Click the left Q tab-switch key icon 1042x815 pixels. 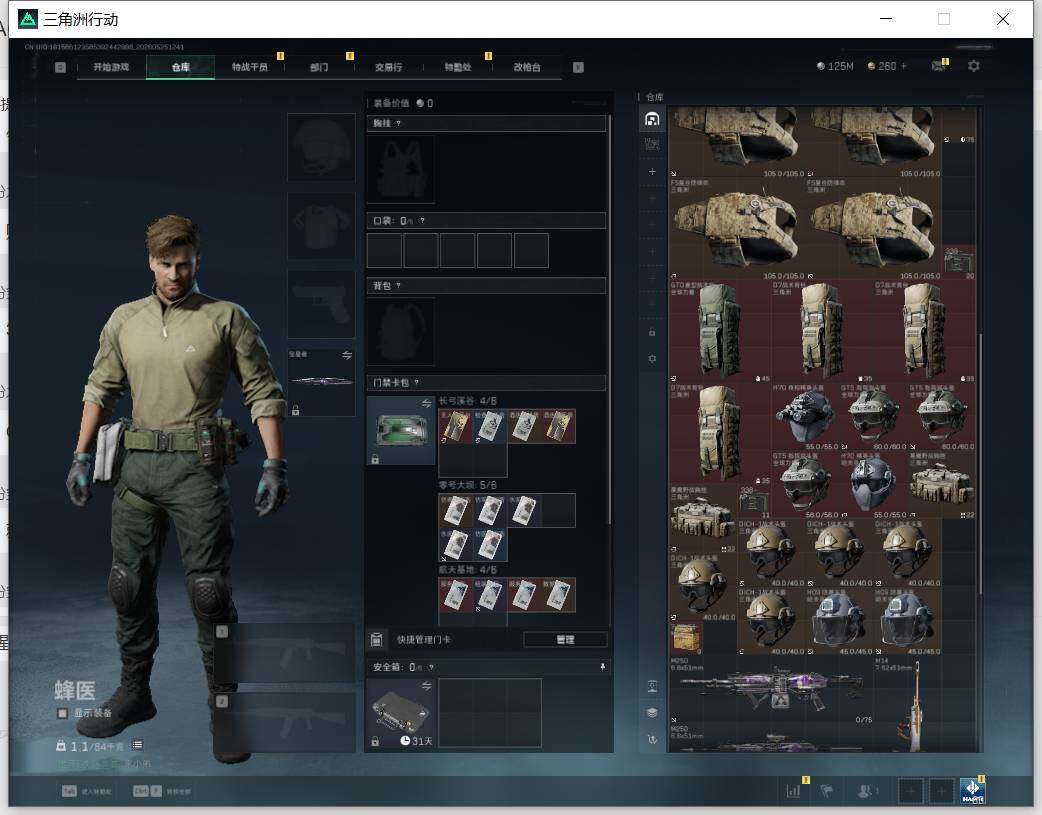(60, 67)
